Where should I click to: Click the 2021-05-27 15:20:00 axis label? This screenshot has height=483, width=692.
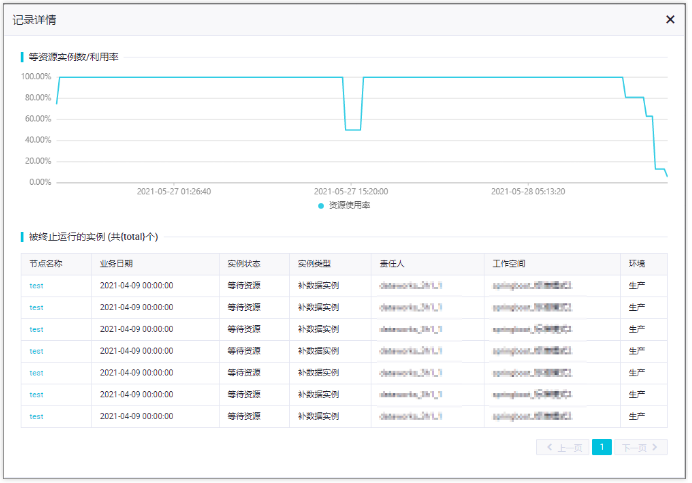tap(351, 192)
